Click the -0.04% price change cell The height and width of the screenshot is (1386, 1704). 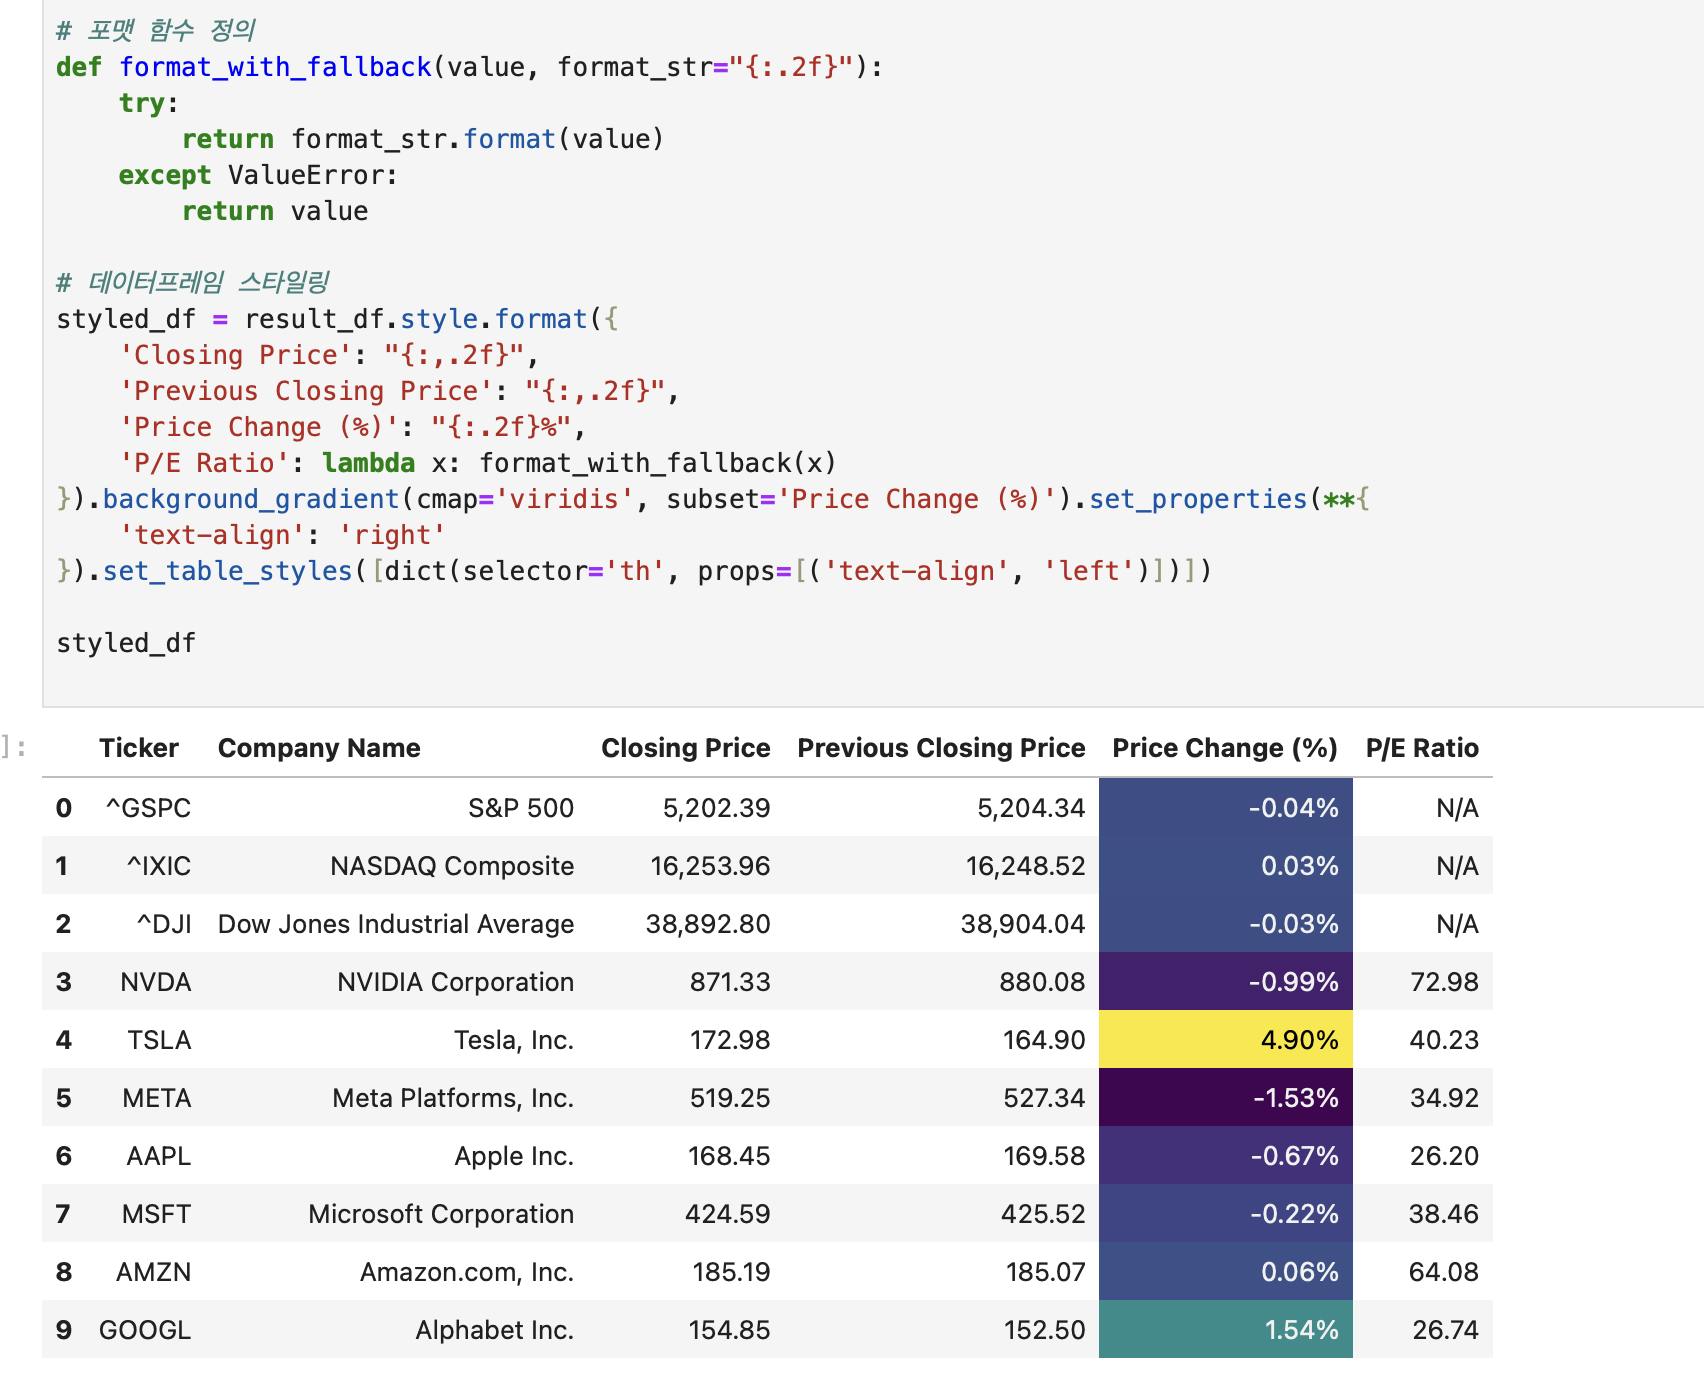click(x=1226, y=808)
